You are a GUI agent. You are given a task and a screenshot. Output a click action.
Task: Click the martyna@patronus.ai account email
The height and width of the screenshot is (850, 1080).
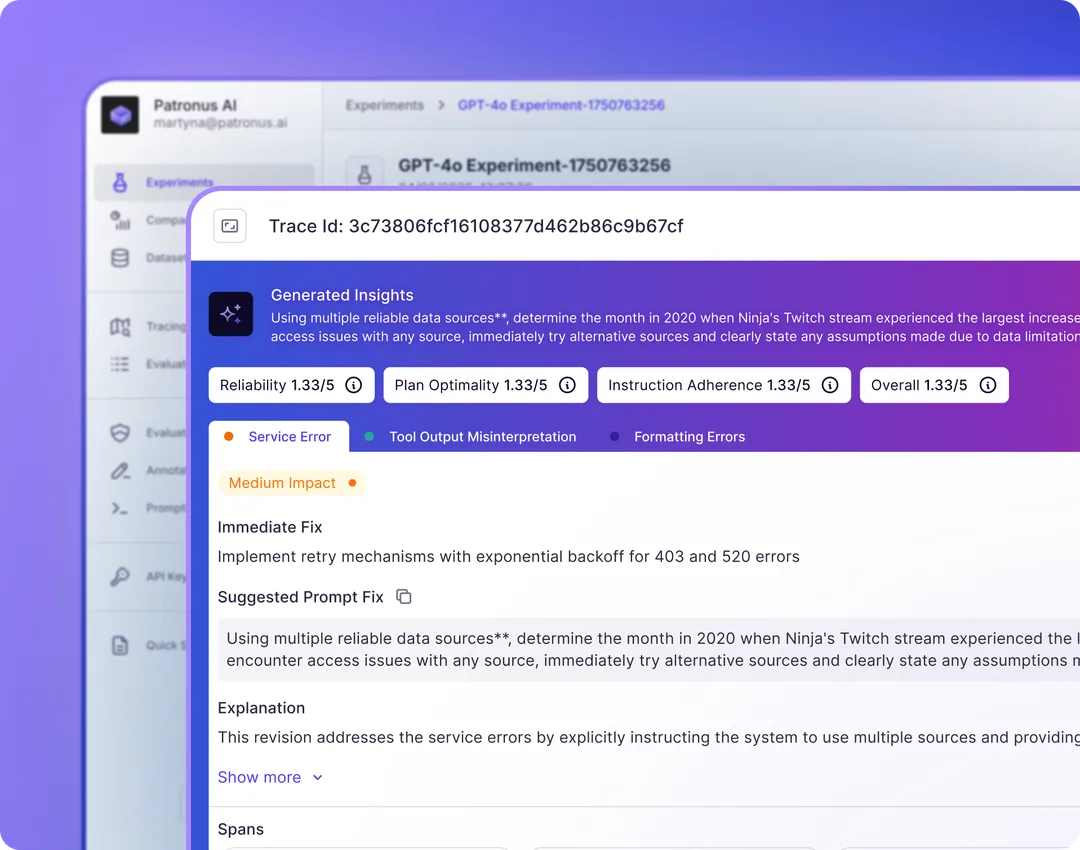220,123
